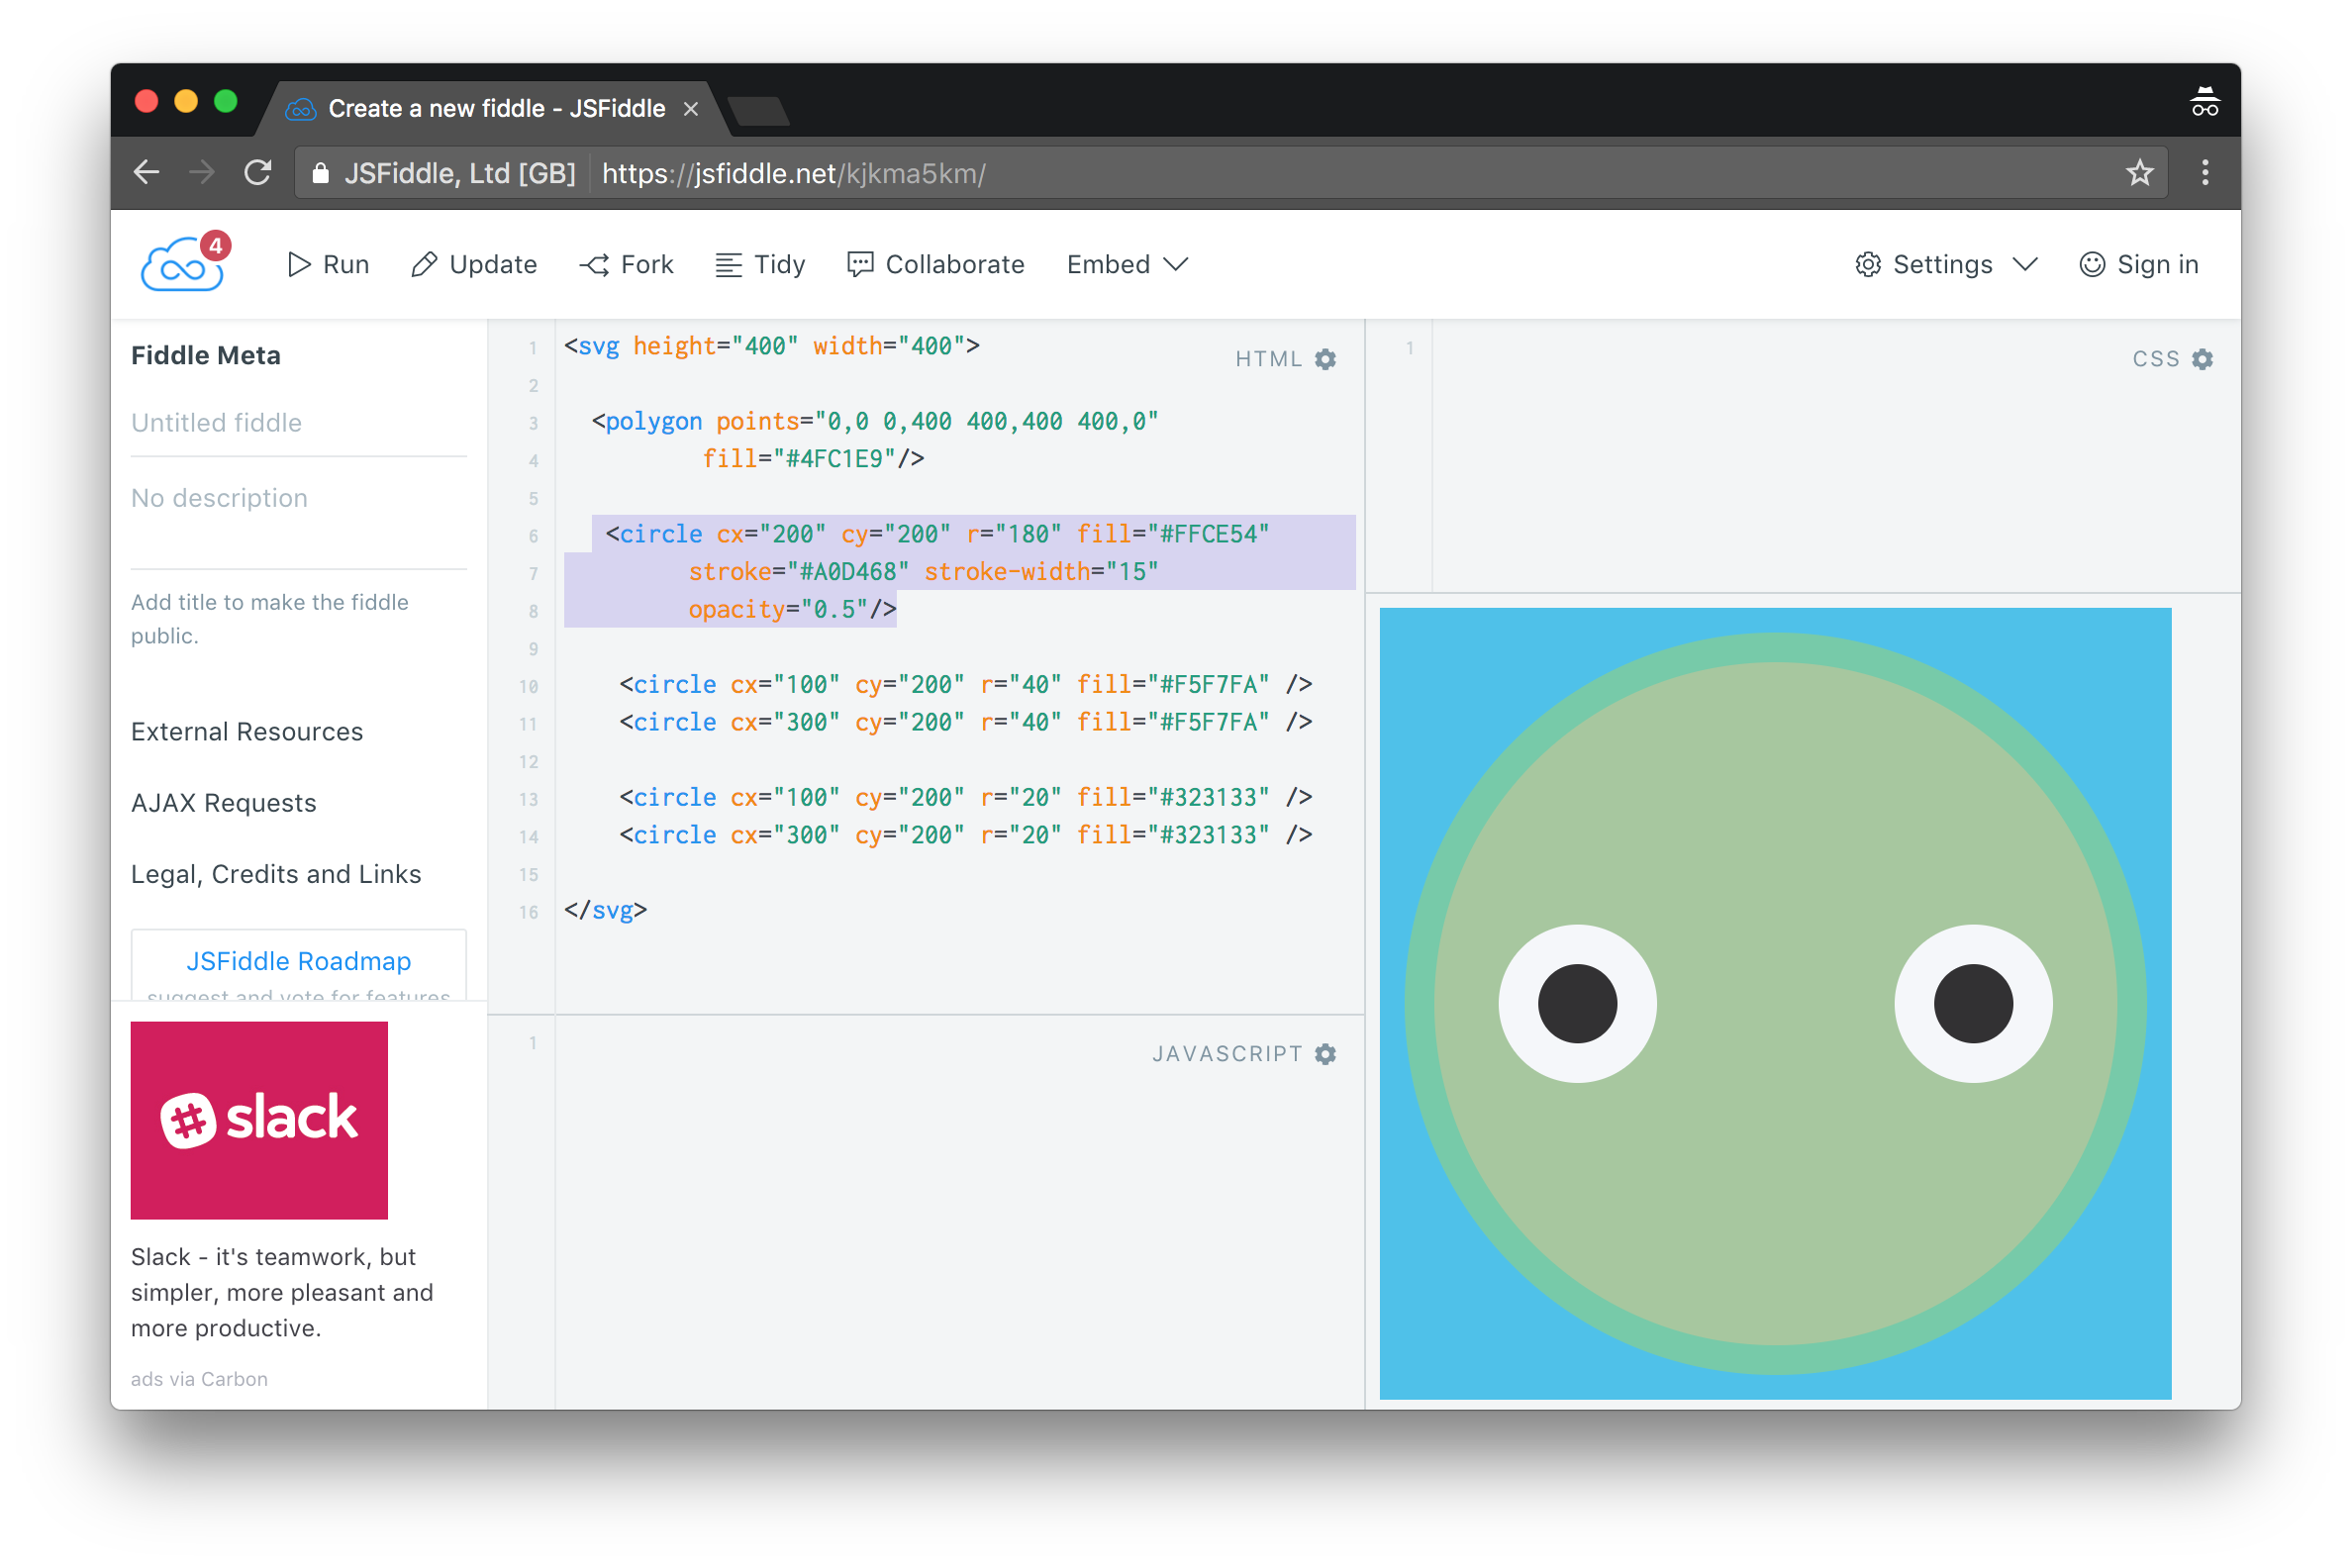This screenshot has width=2352, height=1568.
Task: Expand the AJAX Requests section
Action: [x=224, y=803]
